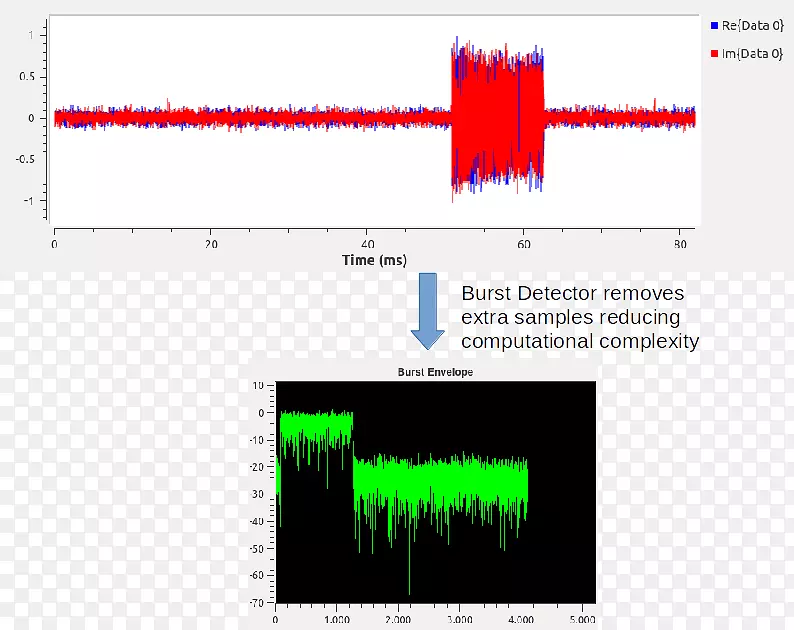Click the -70 label on Burst Envelope y-axis
This screenshot has width=794, height=630.
click(x=257, y=603)
